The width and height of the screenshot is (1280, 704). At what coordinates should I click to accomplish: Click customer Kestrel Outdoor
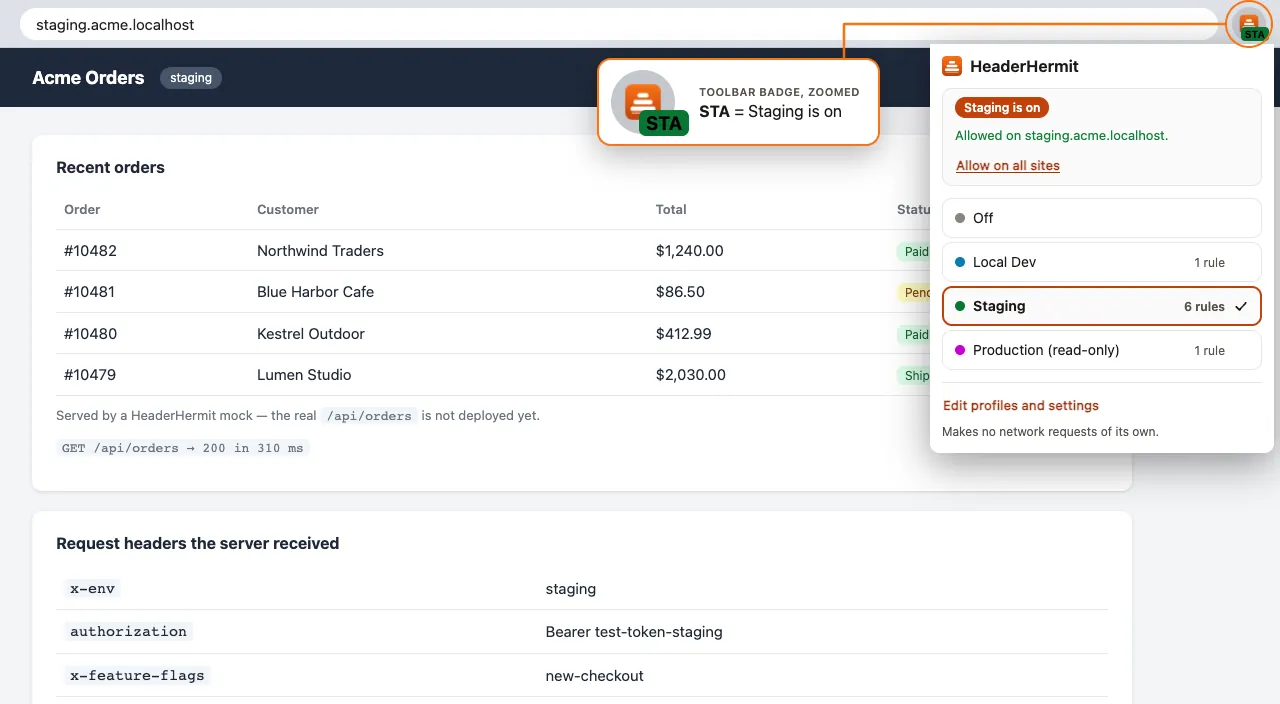(311, 334)
